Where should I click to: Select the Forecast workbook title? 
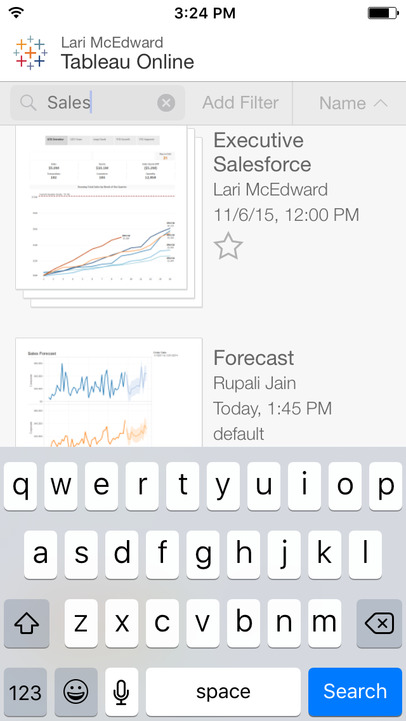tap(254, 358)
